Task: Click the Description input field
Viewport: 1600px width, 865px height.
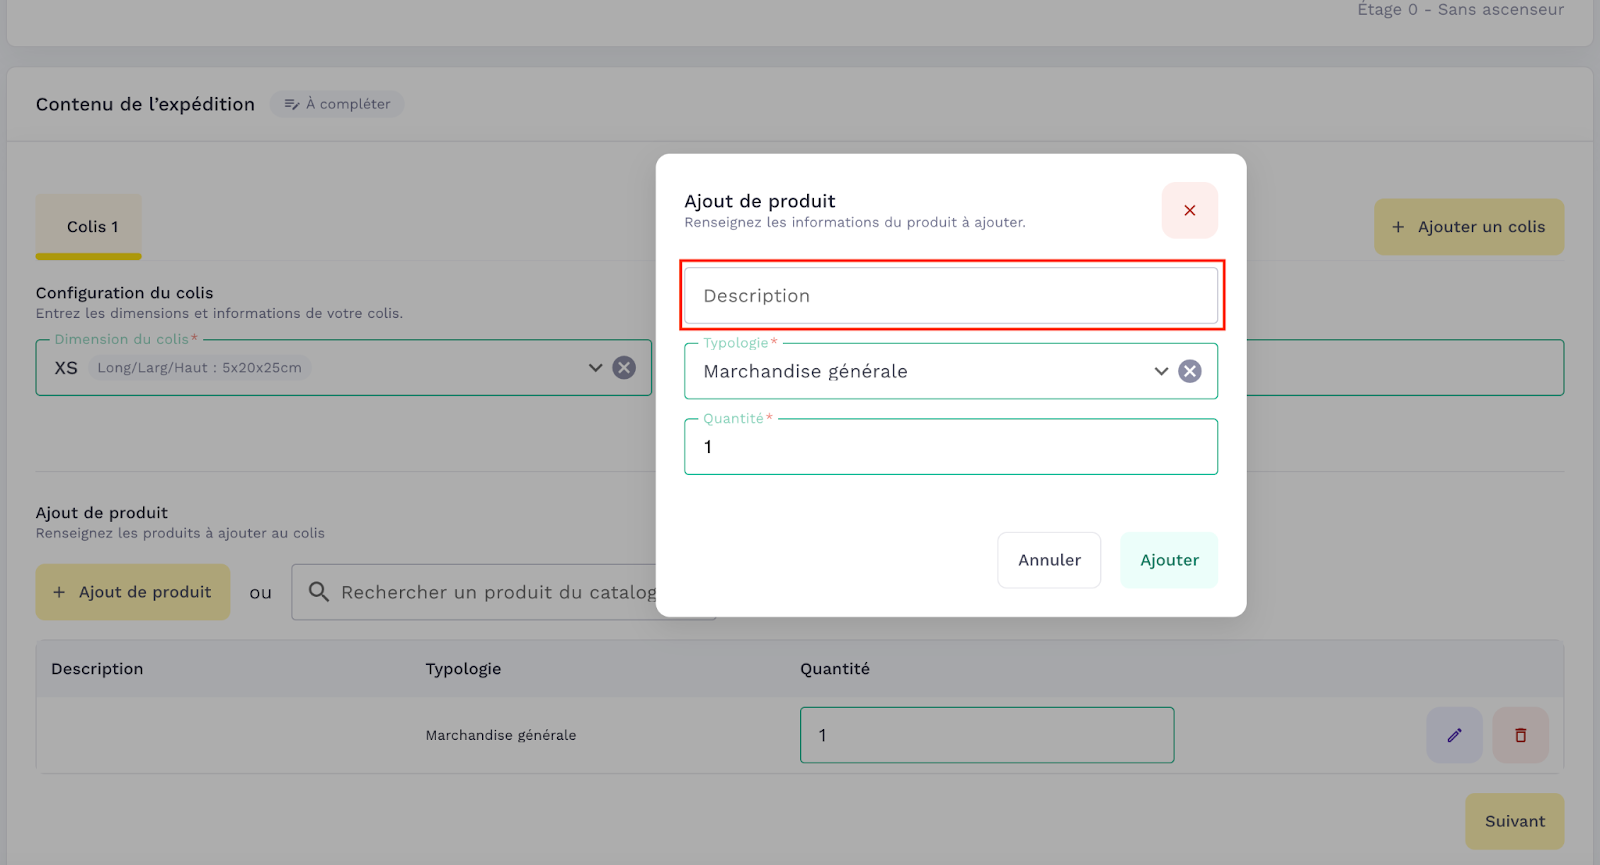Action: pyautogui.click(x=950, y=296)
